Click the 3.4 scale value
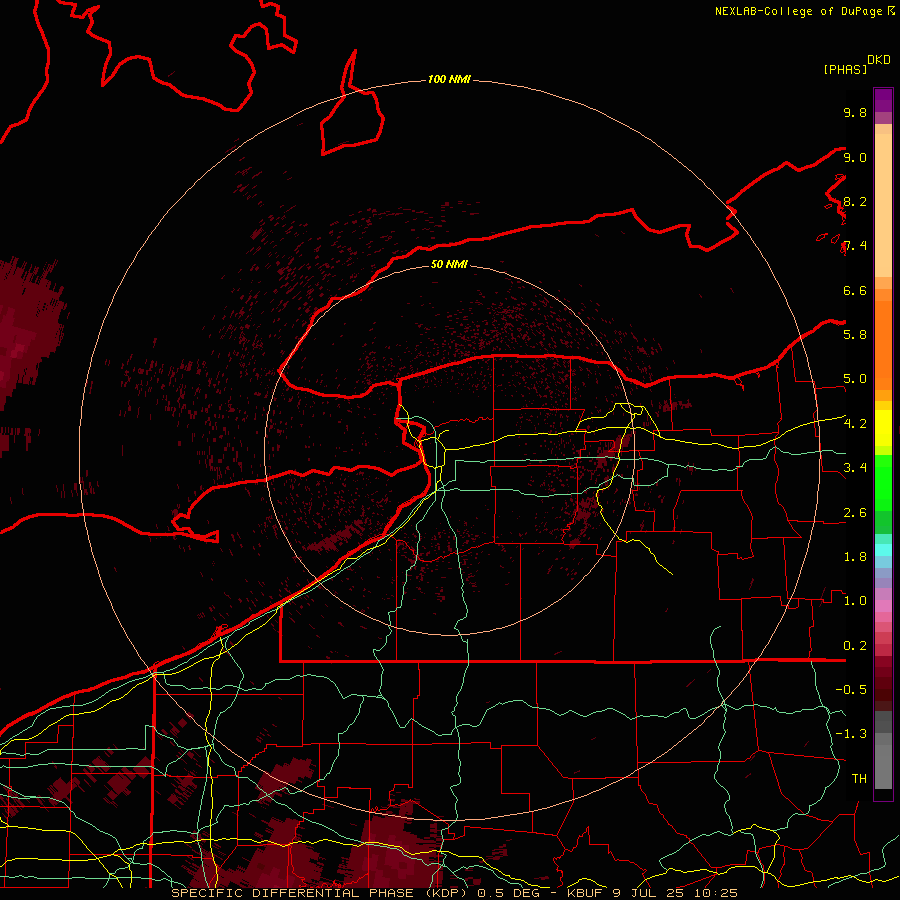900x900 pixels. pyautogui.click(x=855, y=467)
